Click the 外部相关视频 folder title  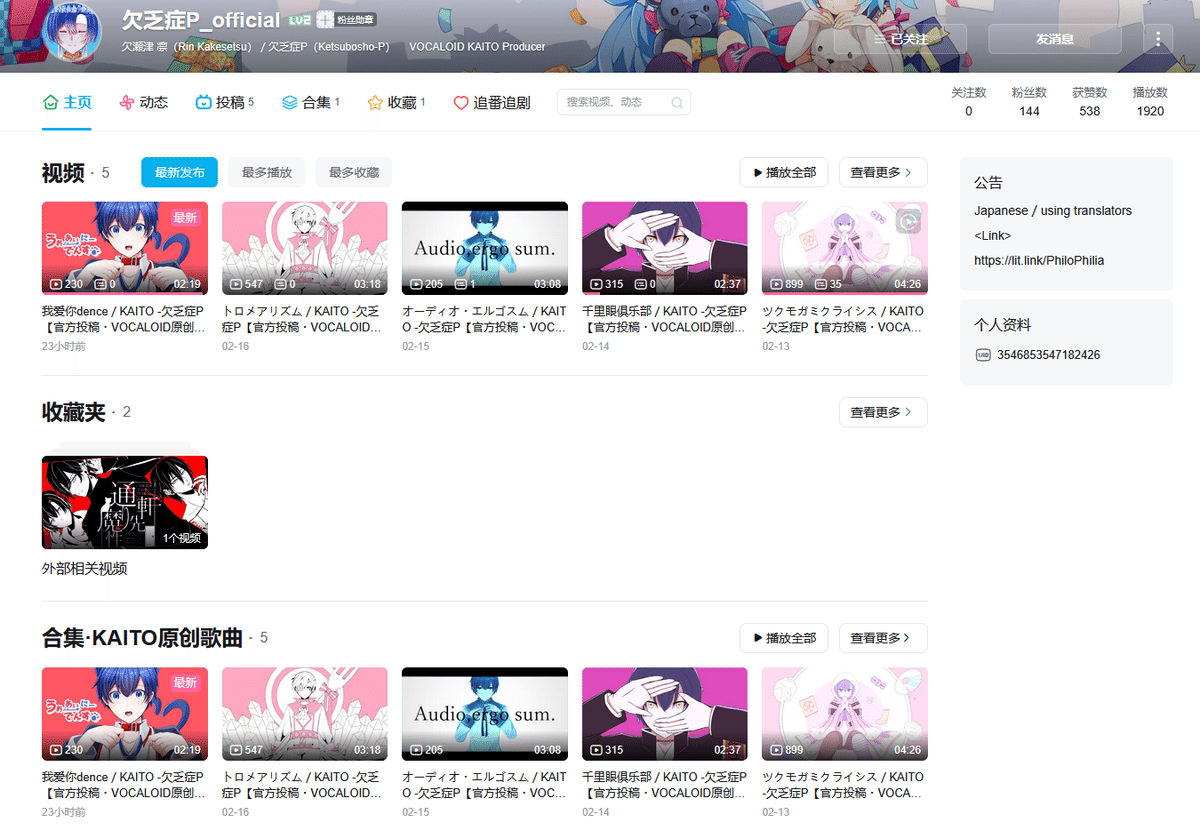[85, 569]
